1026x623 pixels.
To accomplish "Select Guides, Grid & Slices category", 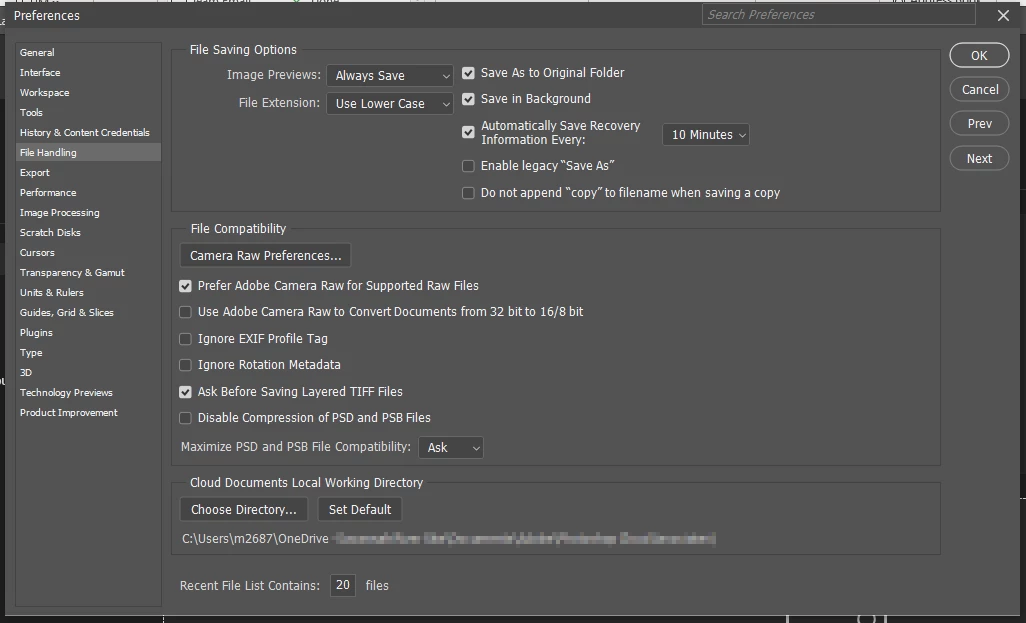I will coord(88,313).
